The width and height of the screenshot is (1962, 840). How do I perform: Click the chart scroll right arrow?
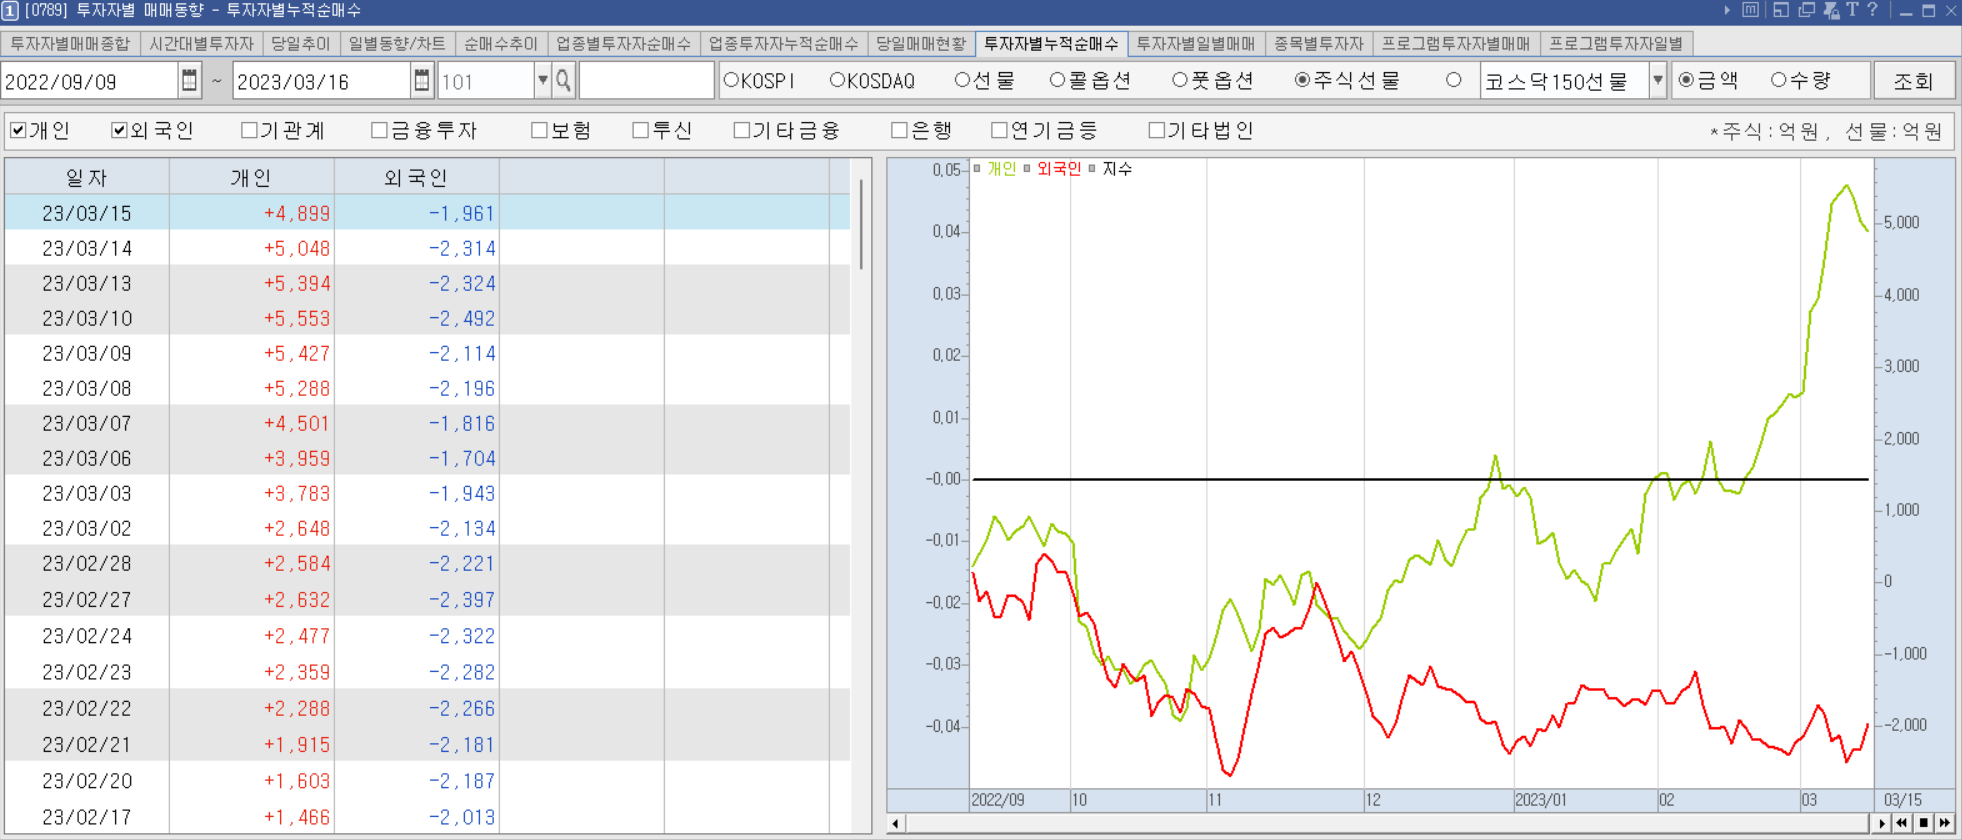[x=1882, y=823]
